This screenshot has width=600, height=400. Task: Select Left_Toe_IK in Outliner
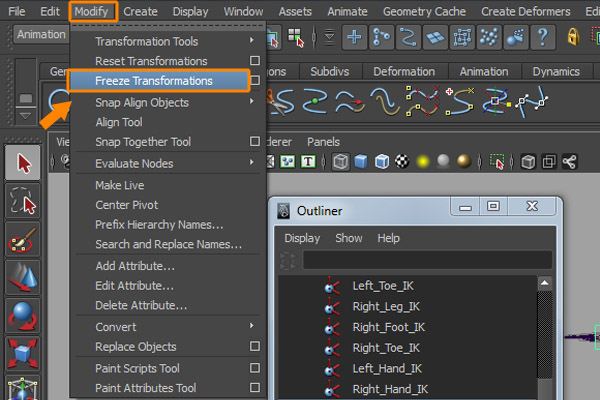coord(383,286)
